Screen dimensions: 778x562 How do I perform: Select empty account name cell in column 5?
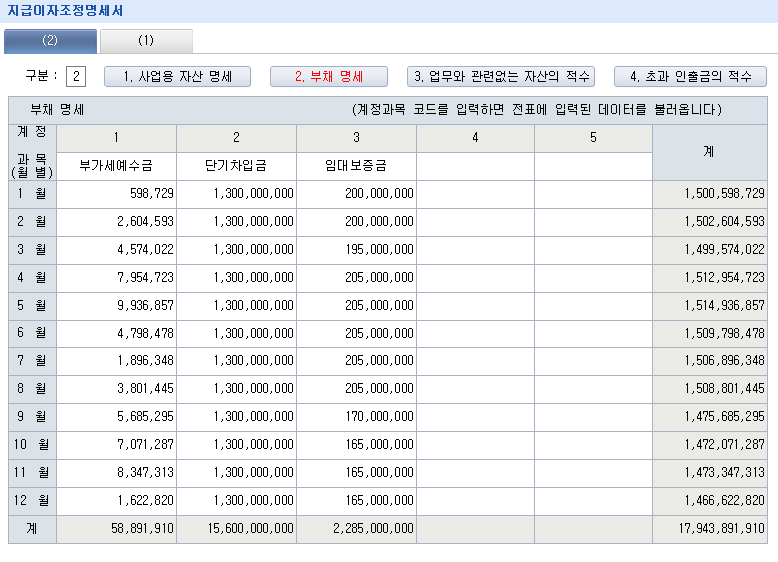[593, 166]
